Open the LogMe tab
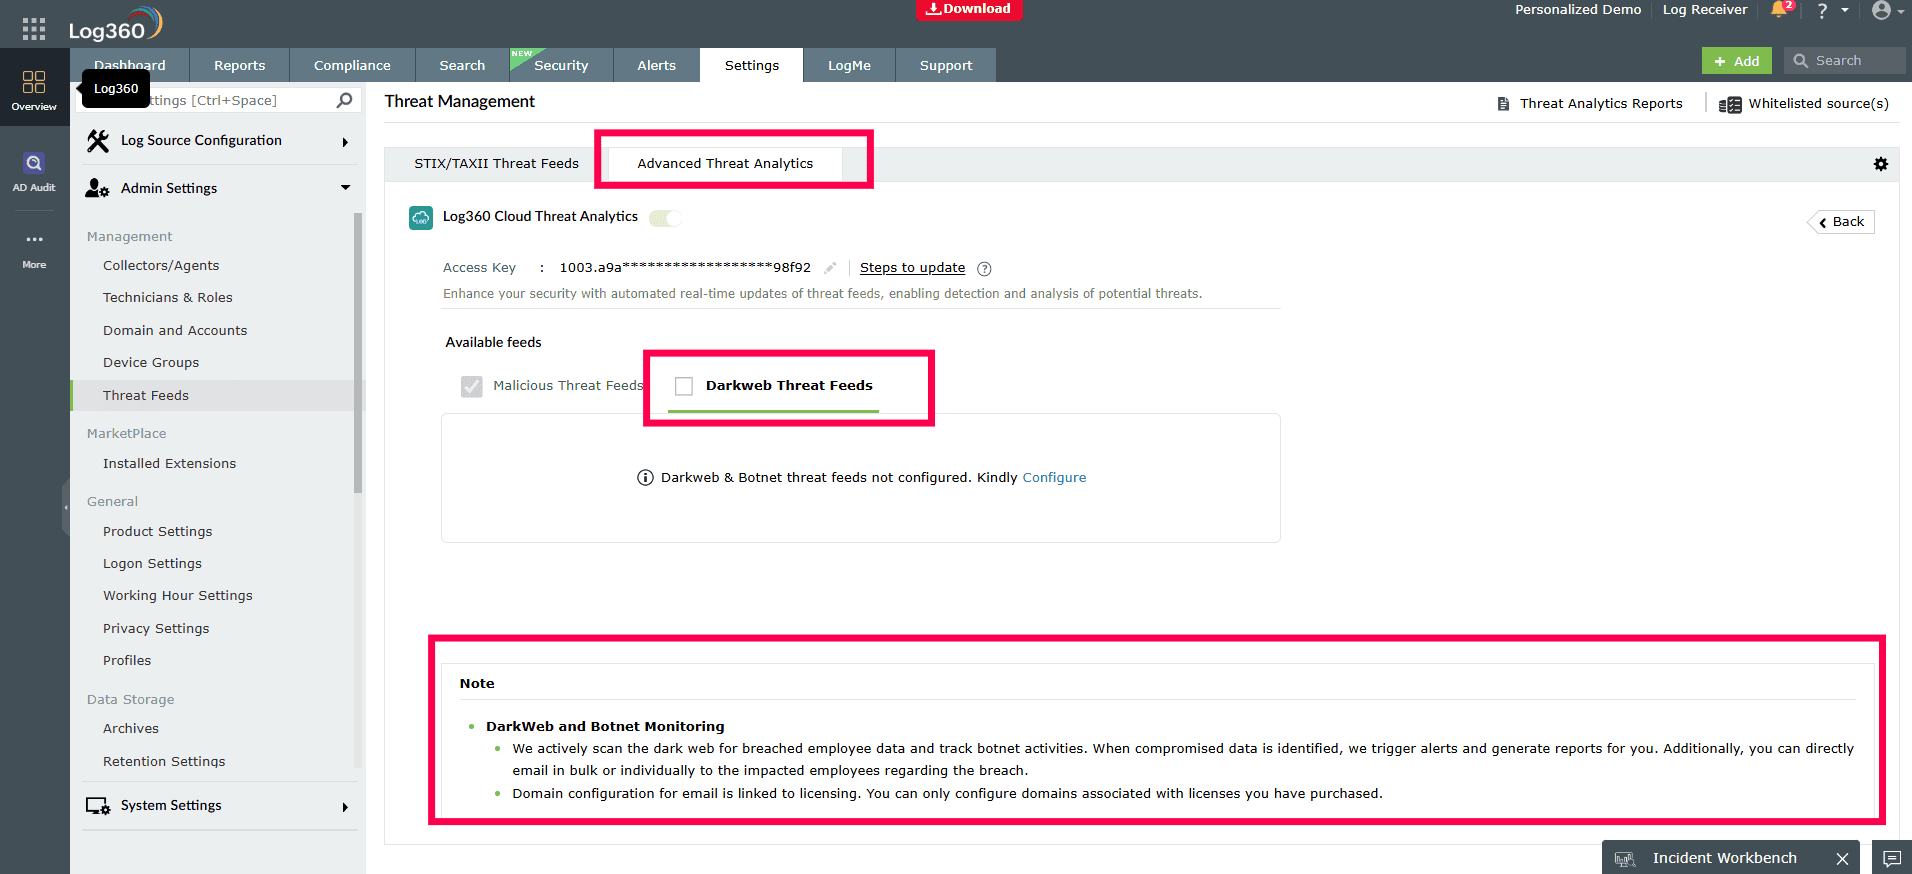1912x874 pixels. pyautogui.click(x=849, y=65)
